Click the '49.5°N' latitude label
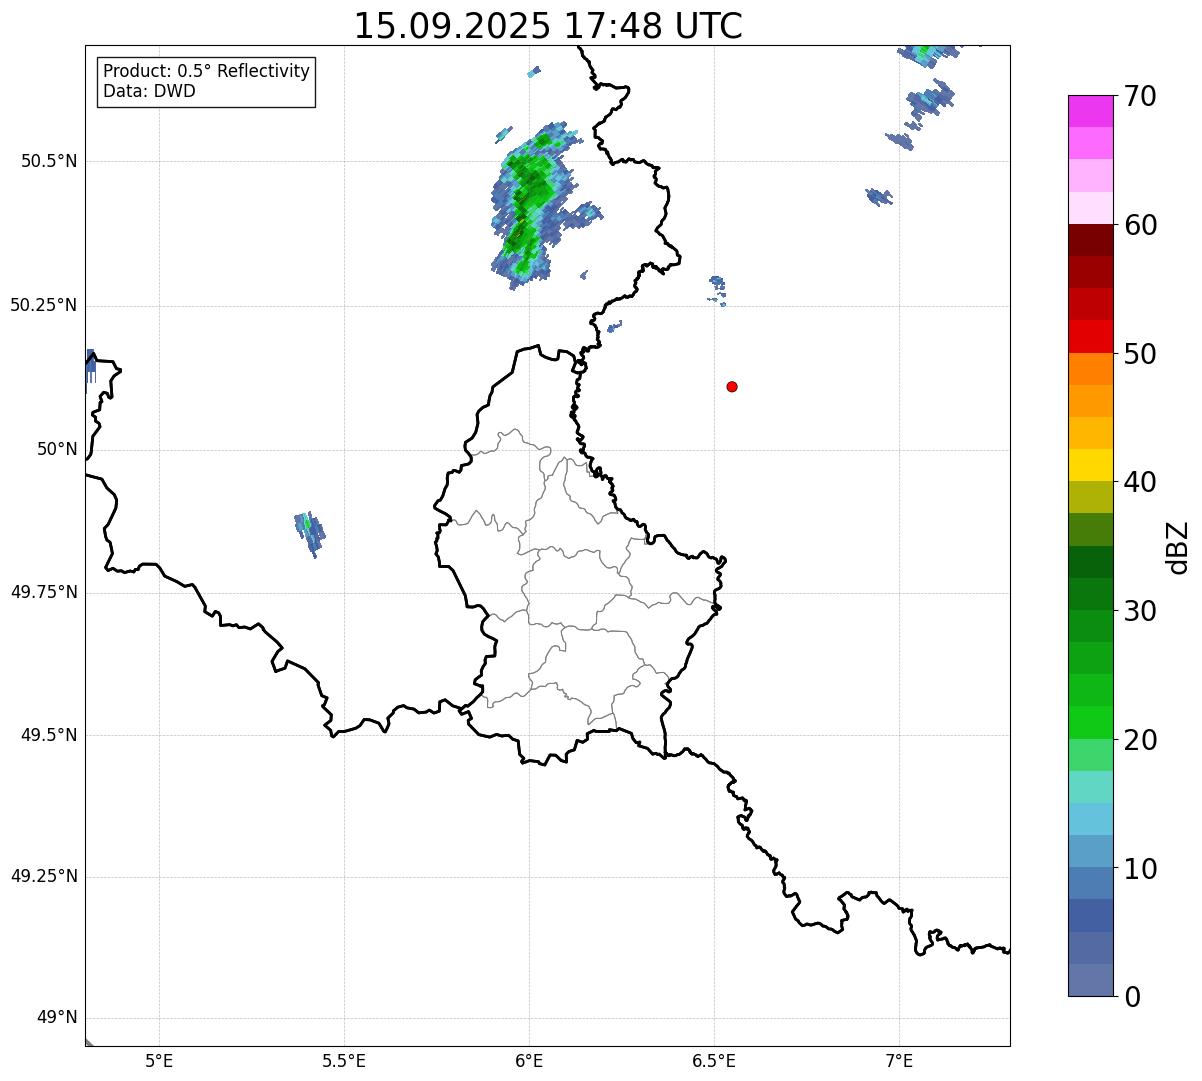This screenshot has width=1202, height=1081. (49, 735)
